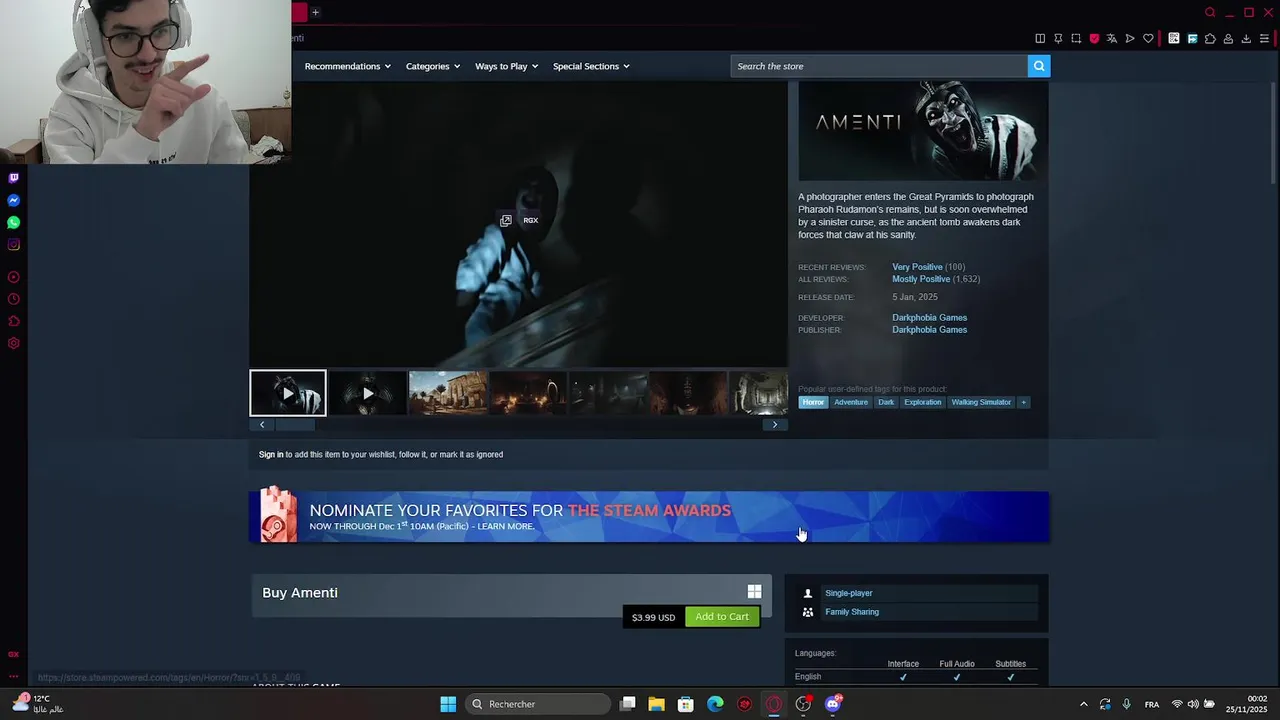Open the Family Sharing feature link
Screen dimensions: 1280x720
(852, 612)
